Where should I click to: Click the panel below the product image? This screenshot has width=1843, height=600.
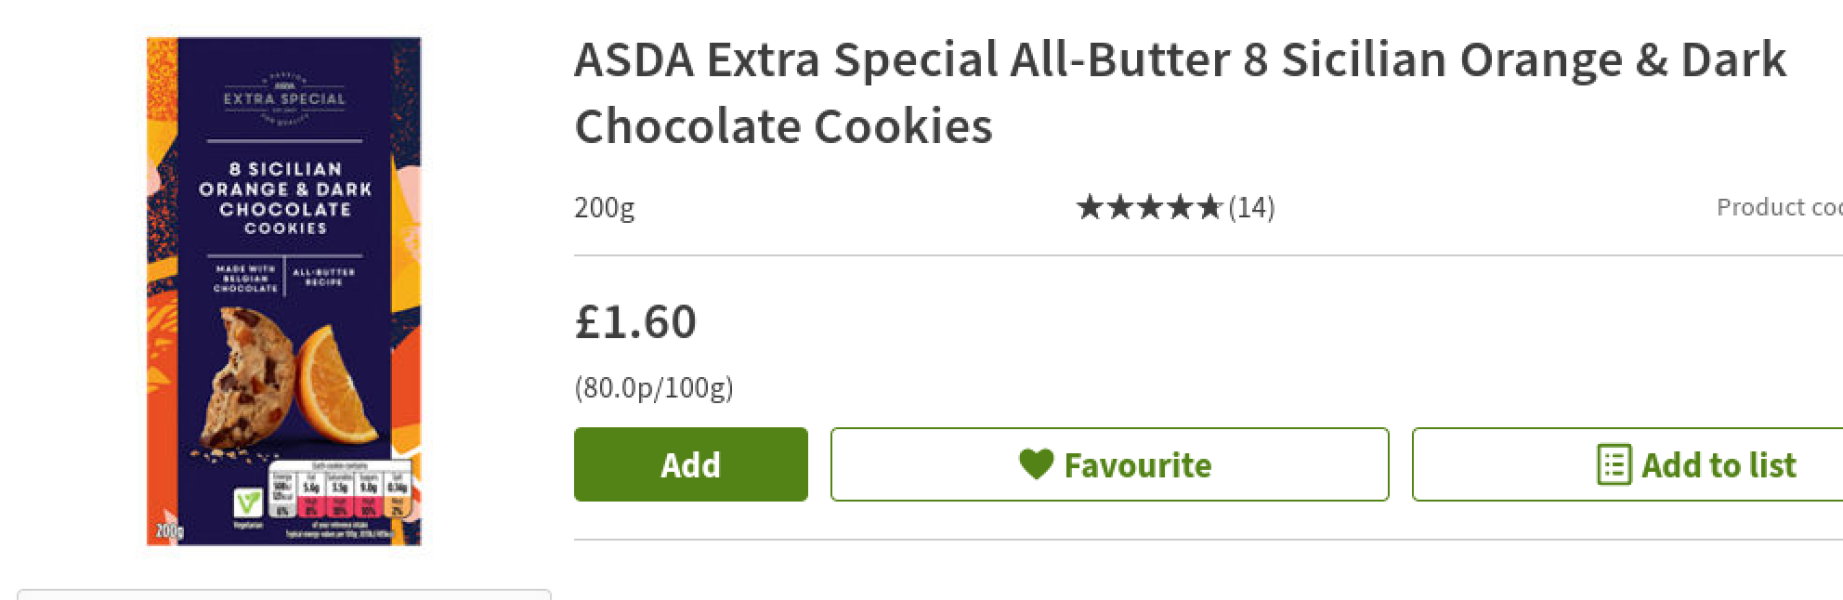point(284,594)
